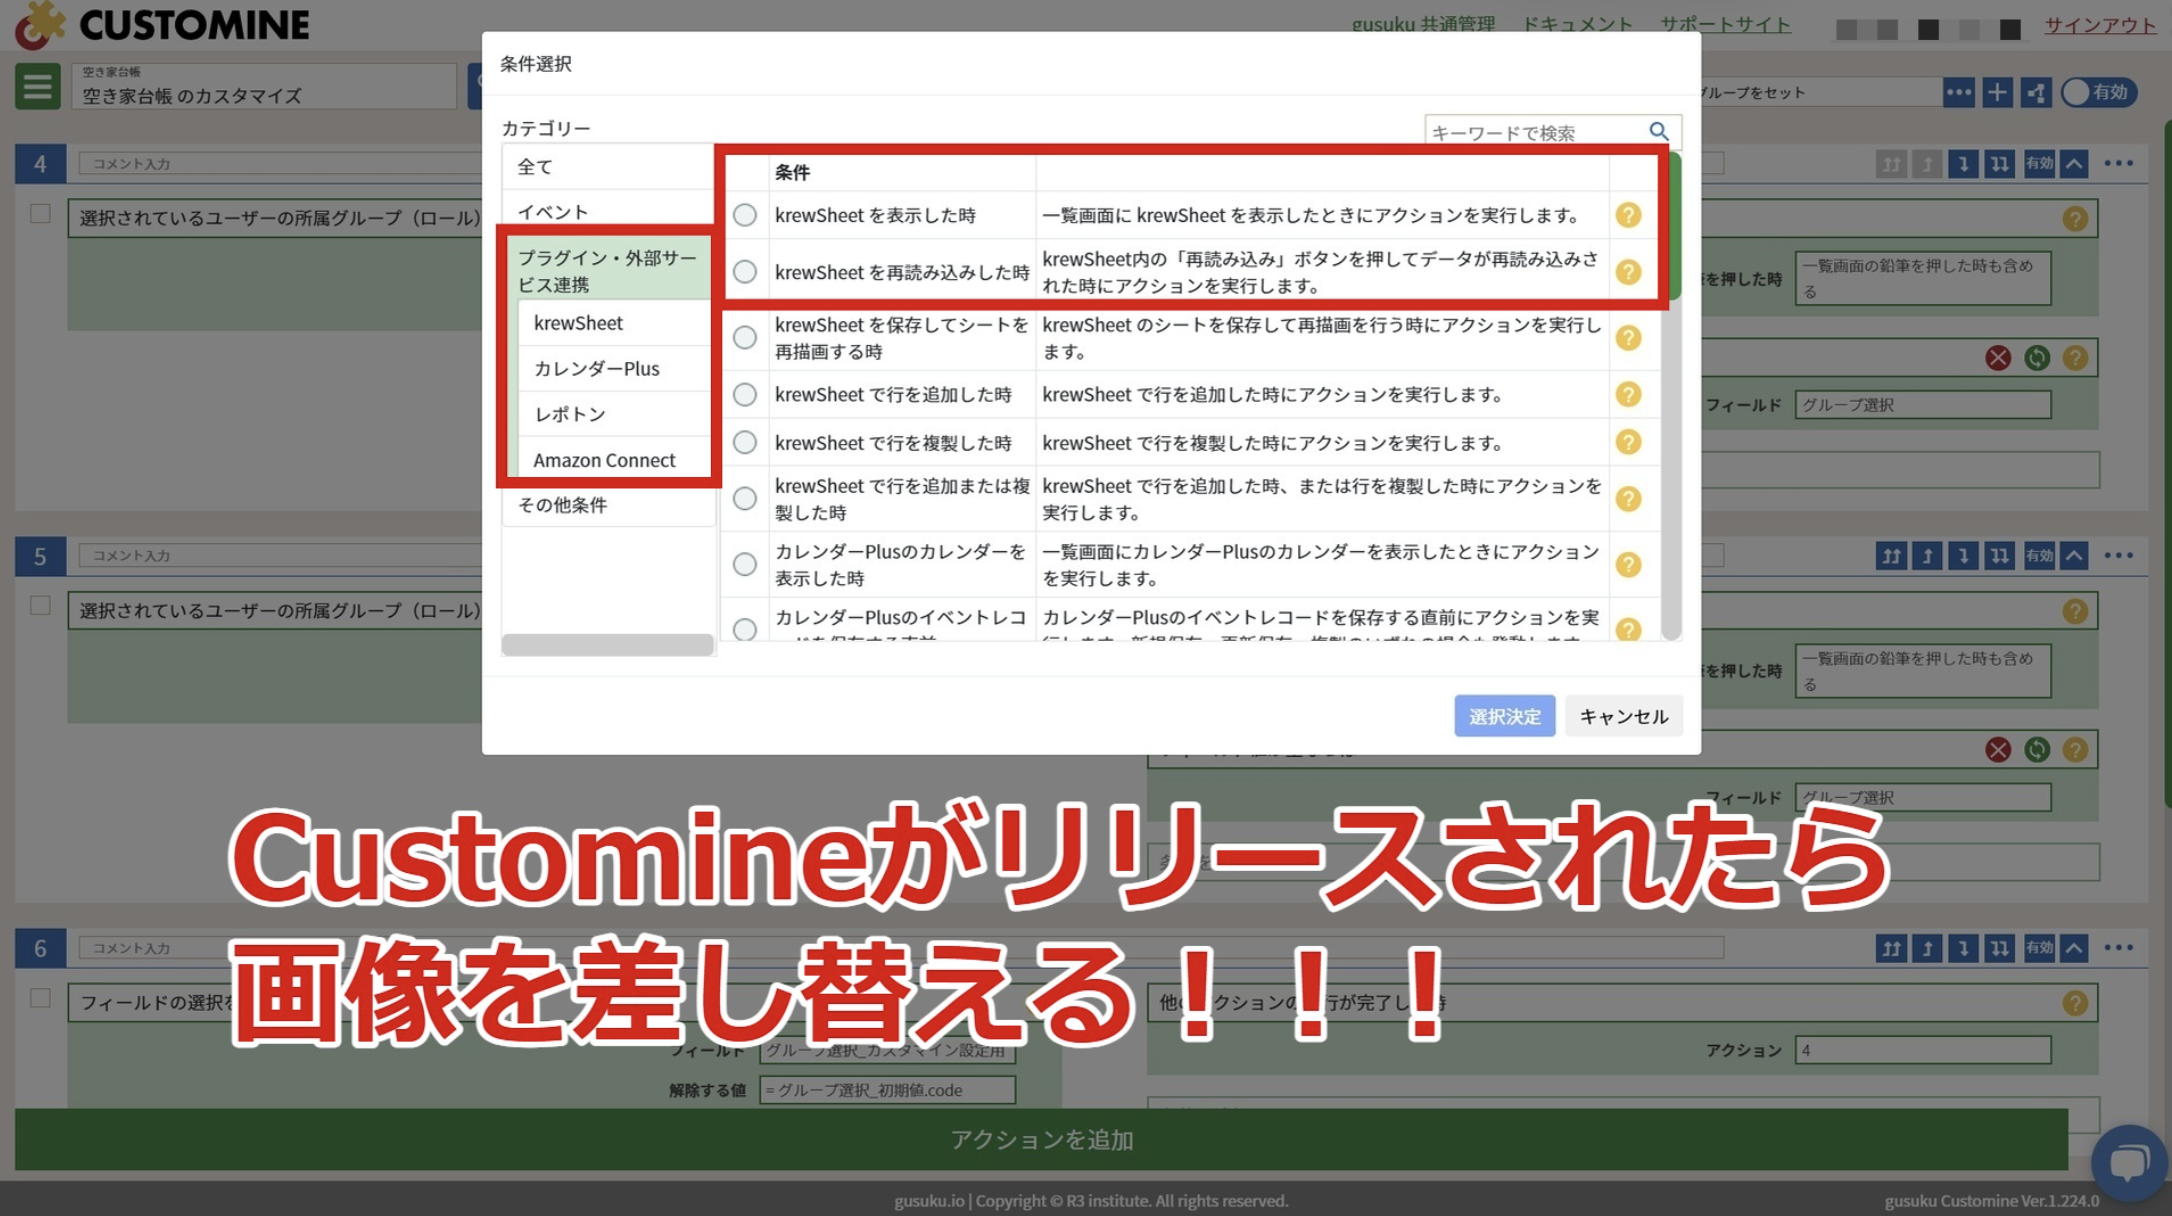Select krewSheet を表示した時 radio button
Image resolution: width=2172 pixels, height=1216 pixels.
coord(745,215)
